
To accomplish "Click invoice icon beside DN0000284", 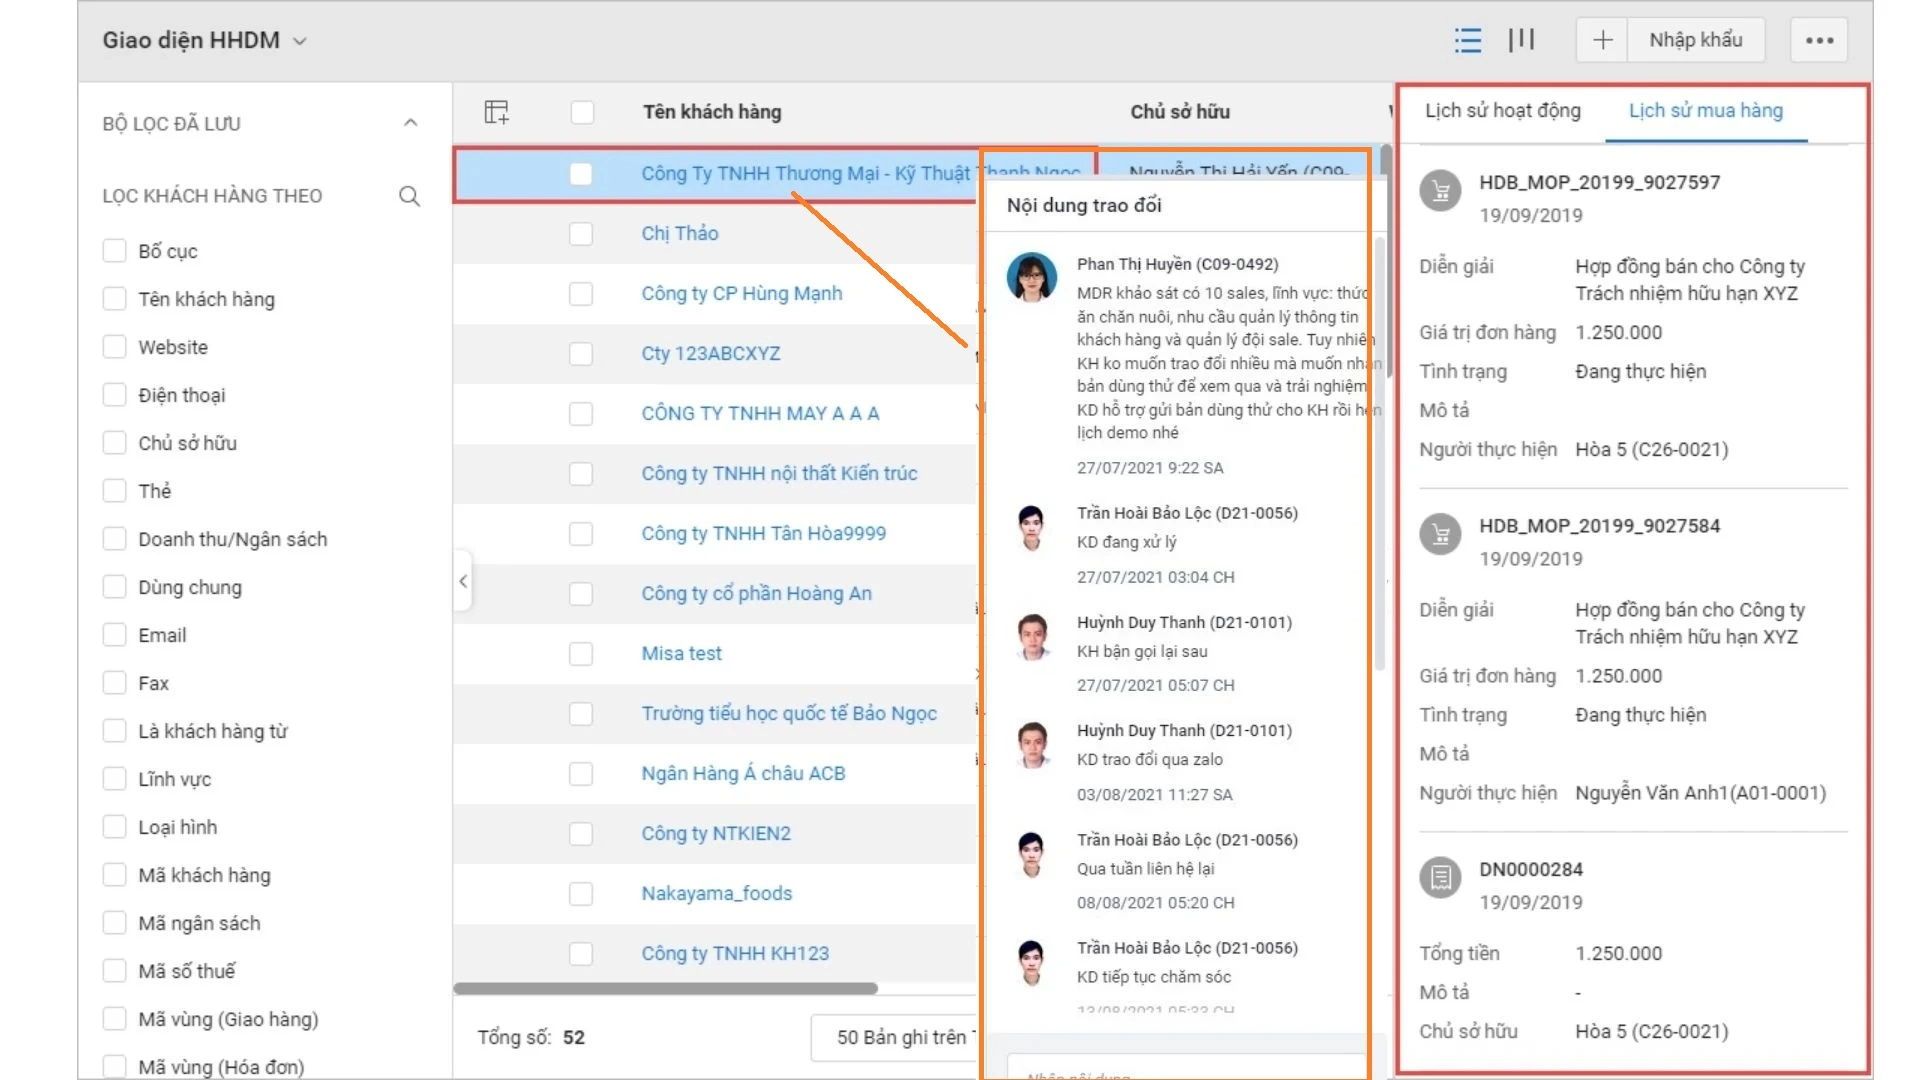I will 1440,877.
